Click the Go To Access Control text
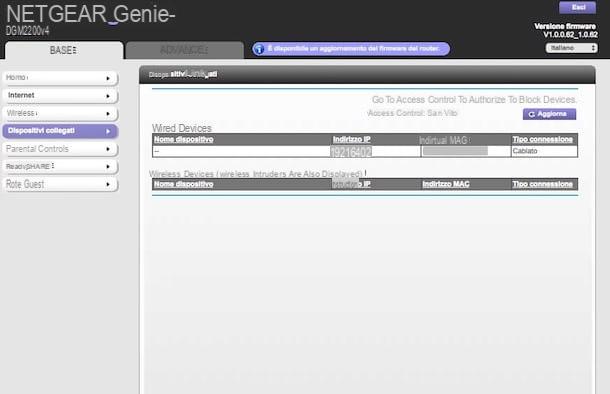Screen dimensions: 610x394 coord(474,100)
